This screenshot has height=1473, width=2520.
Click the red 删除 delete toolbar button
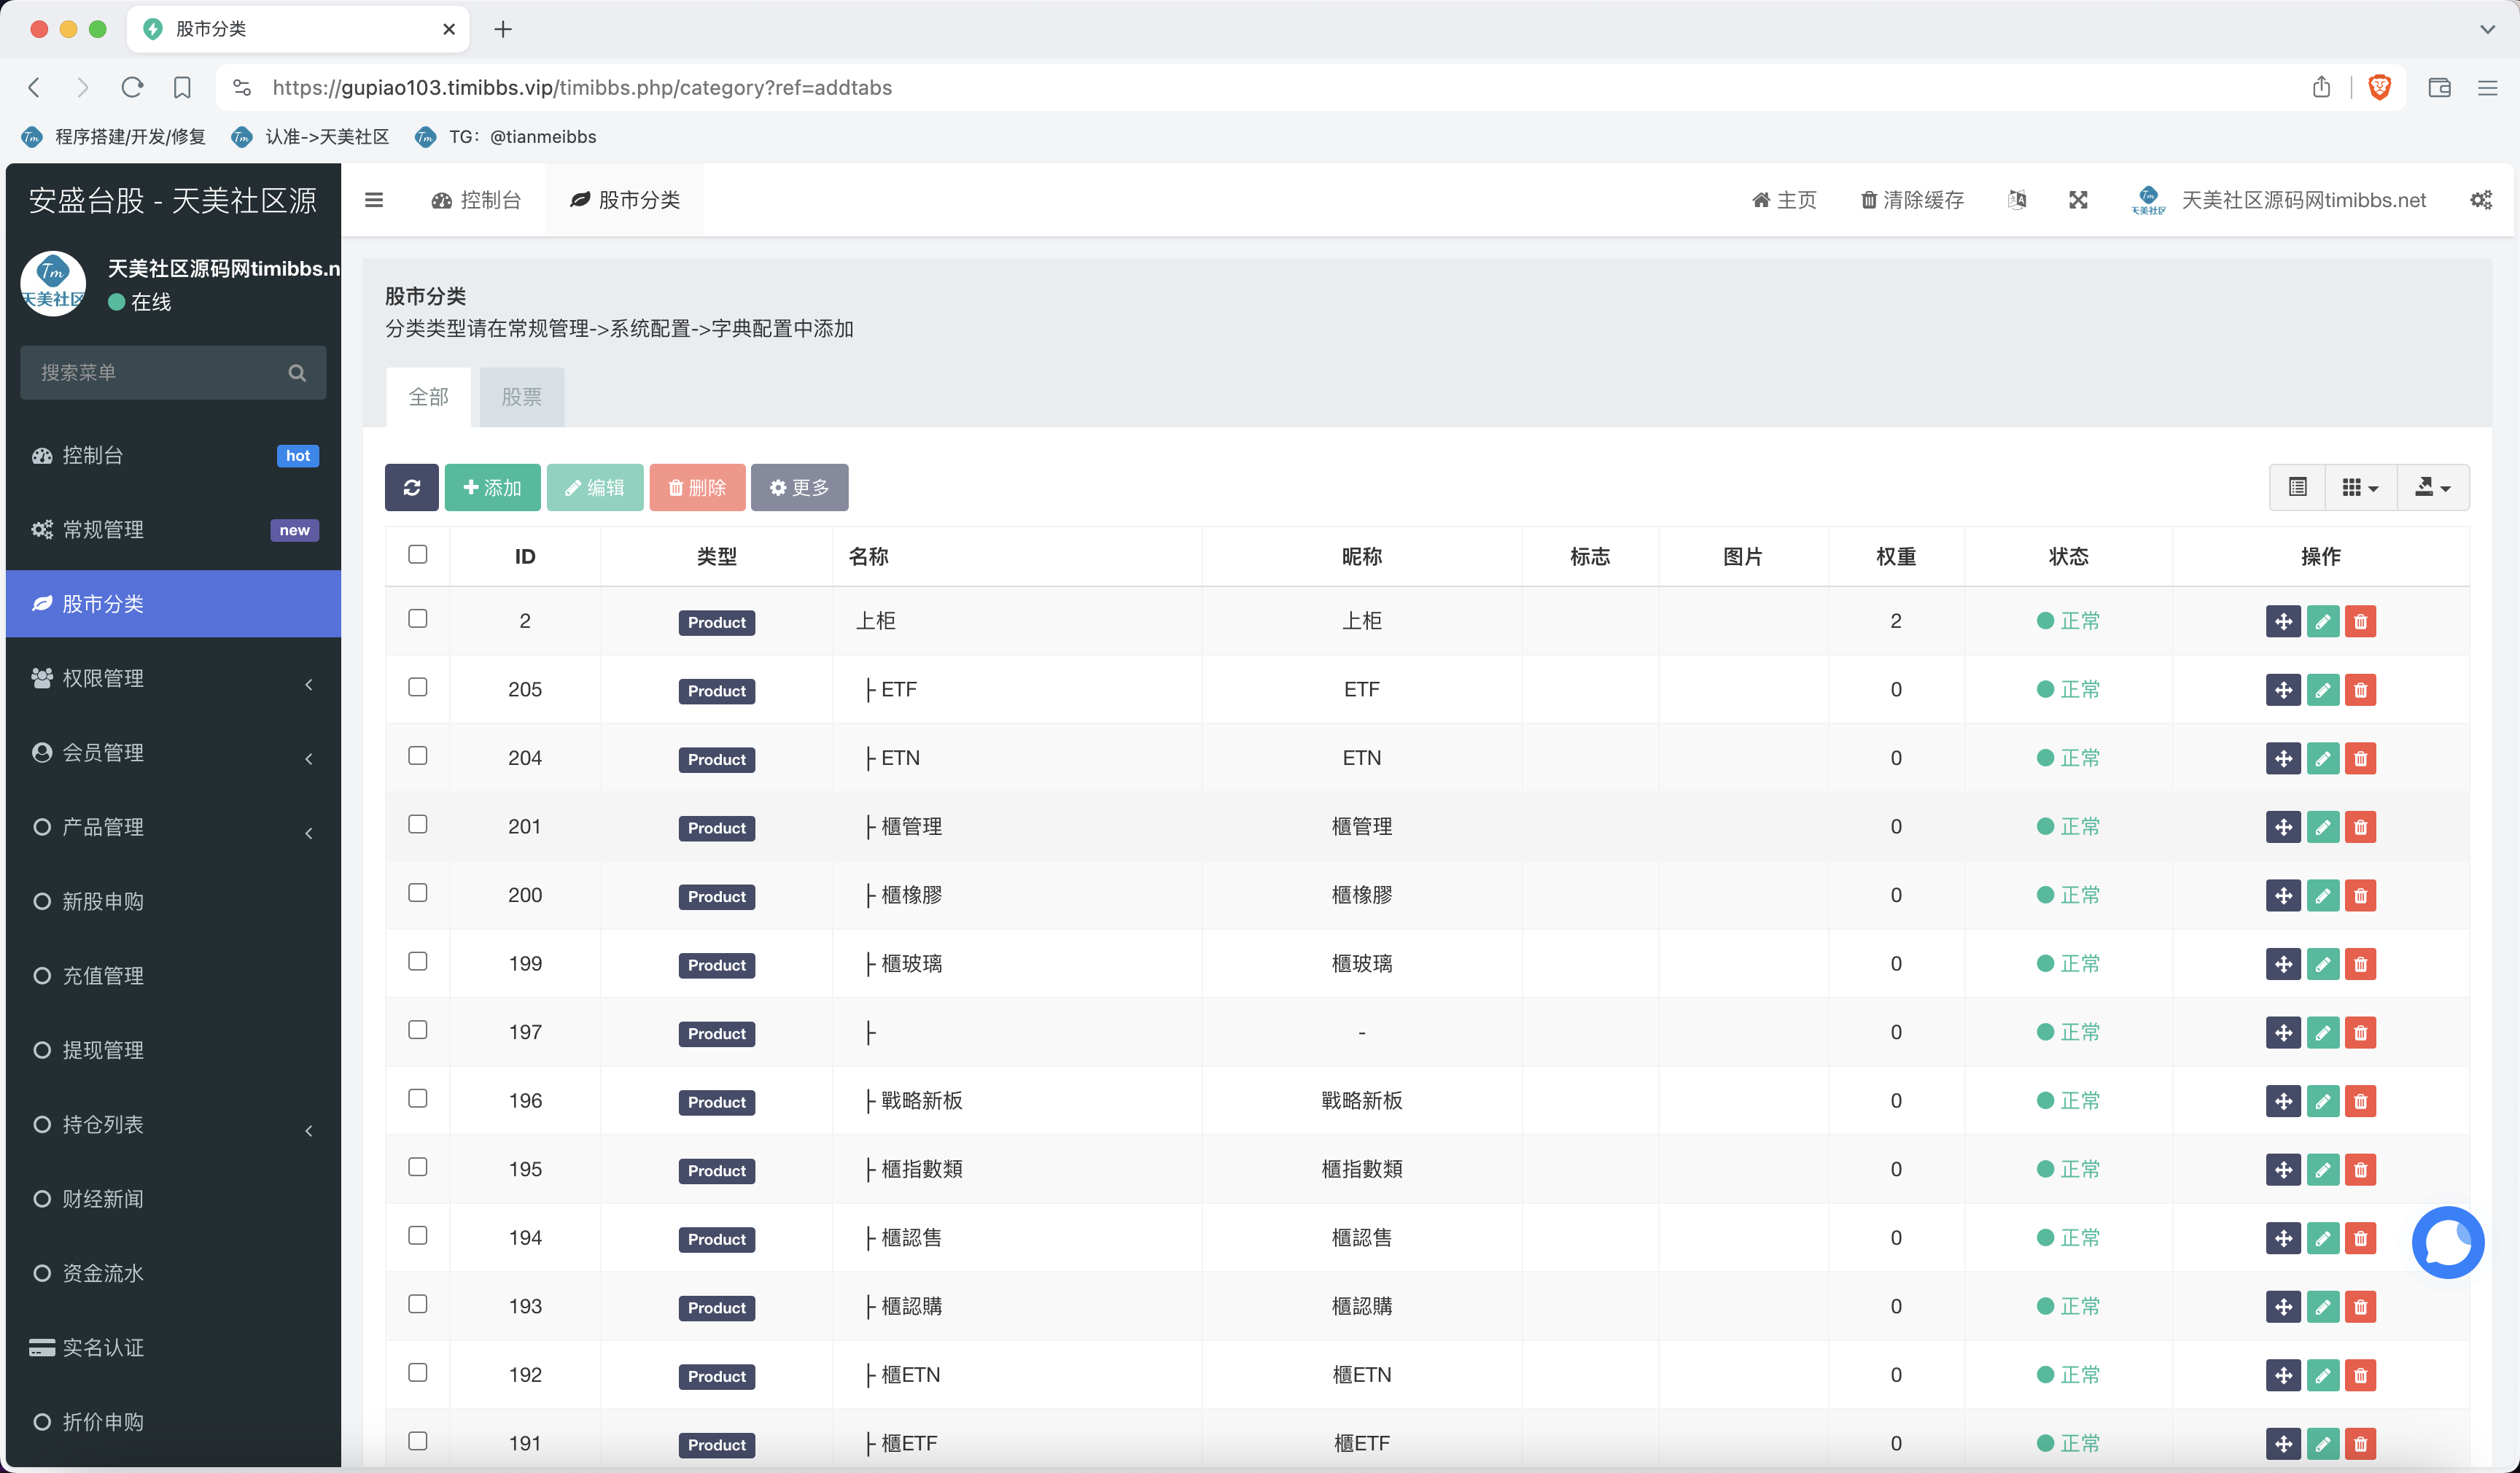click(x=697, y=487)
